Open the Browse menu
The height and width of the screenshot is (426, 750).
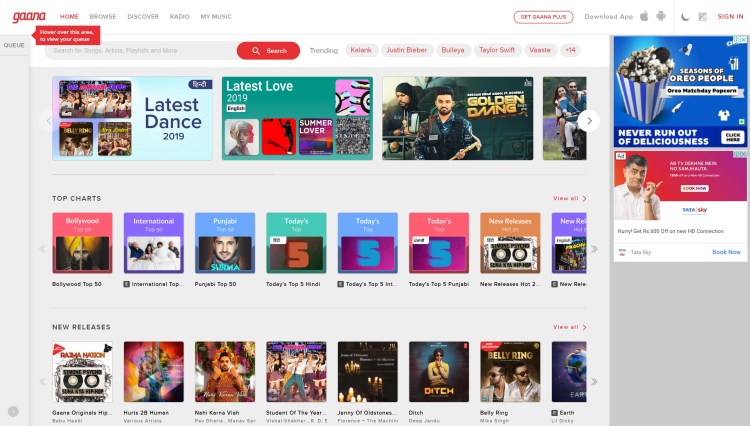(x=103, y=17)
